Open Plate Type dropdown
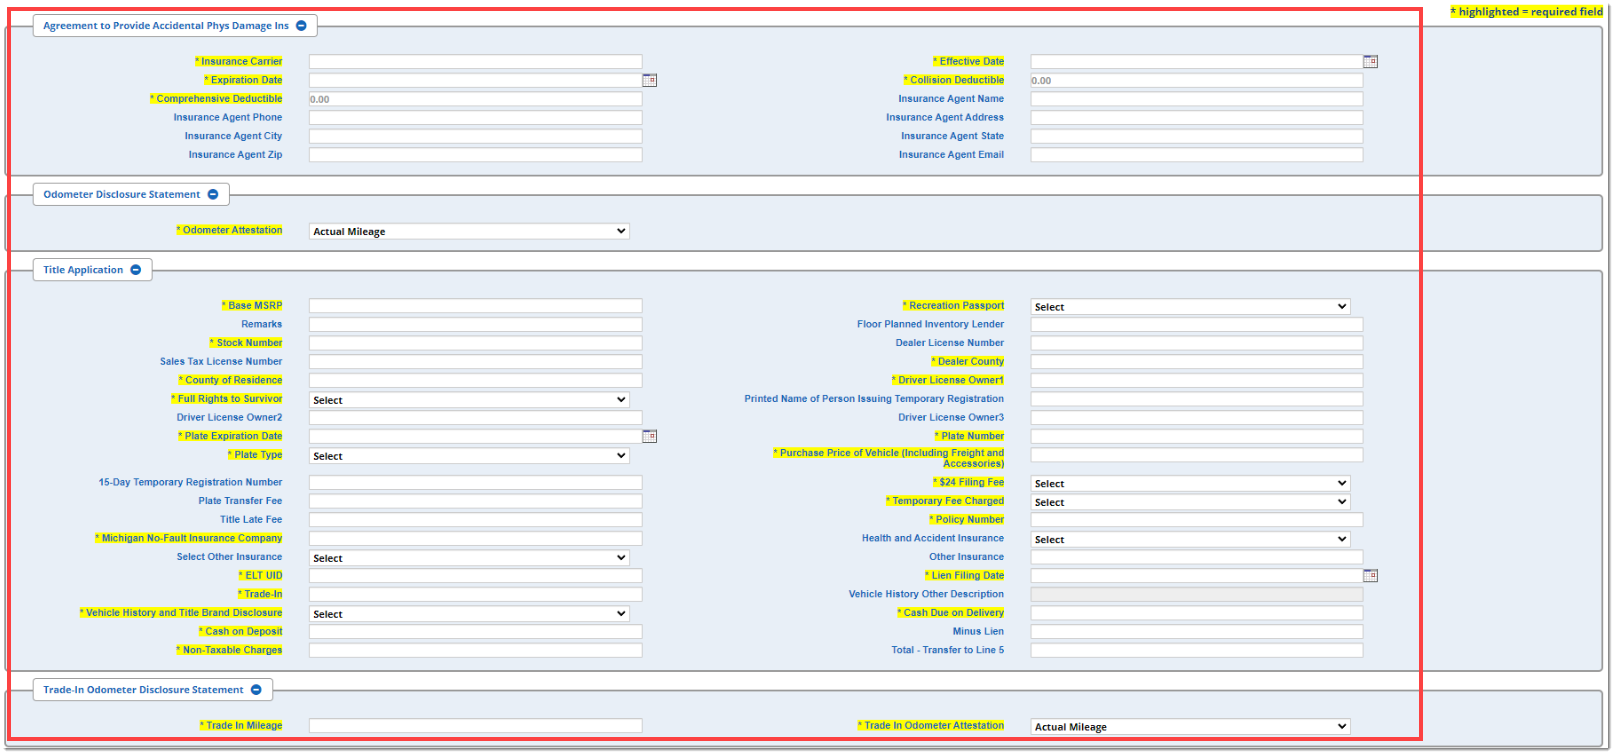The height and width of the screenshot is (755, 1615). pyautogui.click(x=469, y=456)
